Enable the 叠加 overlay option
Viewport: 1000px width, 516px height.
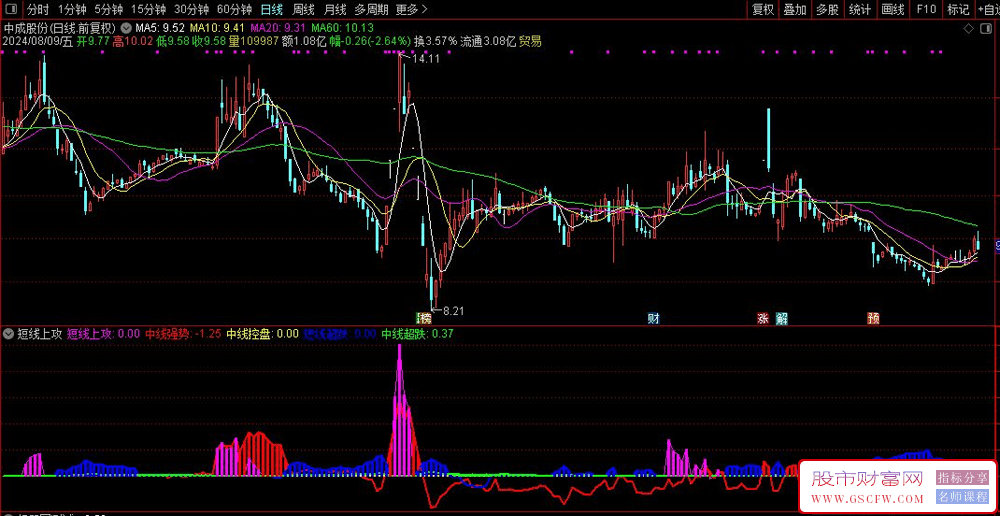coord(795,9)
